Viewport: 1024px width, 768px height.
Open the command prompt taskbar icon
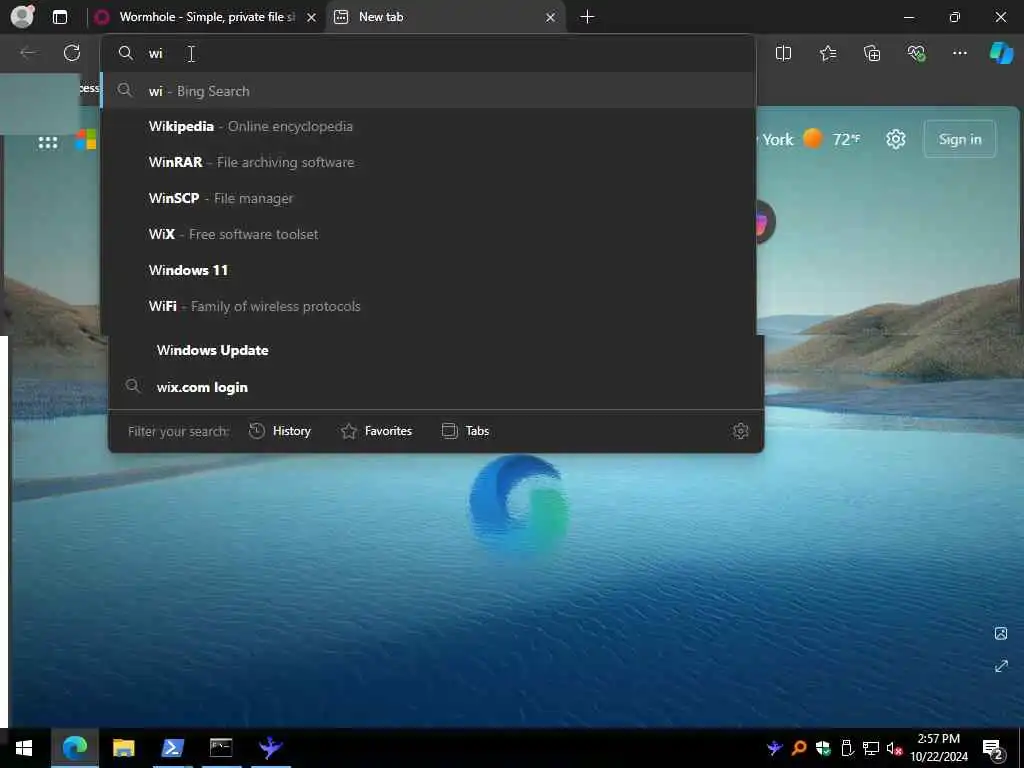tap(221, 748)
